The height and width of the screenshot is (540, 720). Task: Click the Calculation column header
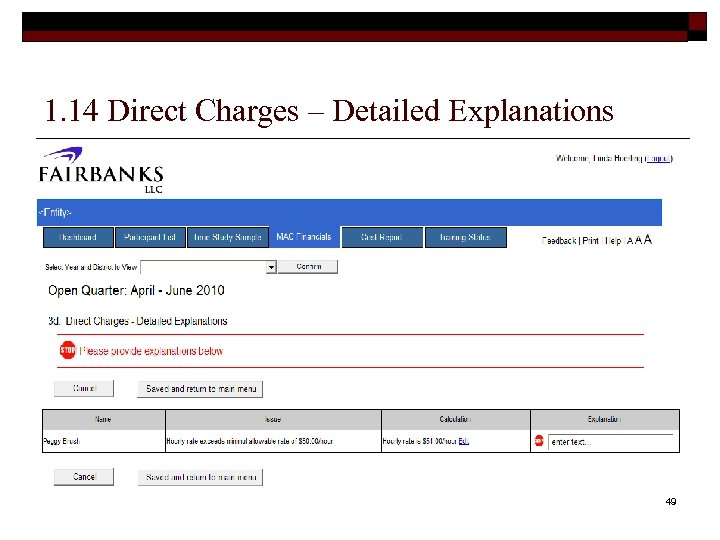456,419
